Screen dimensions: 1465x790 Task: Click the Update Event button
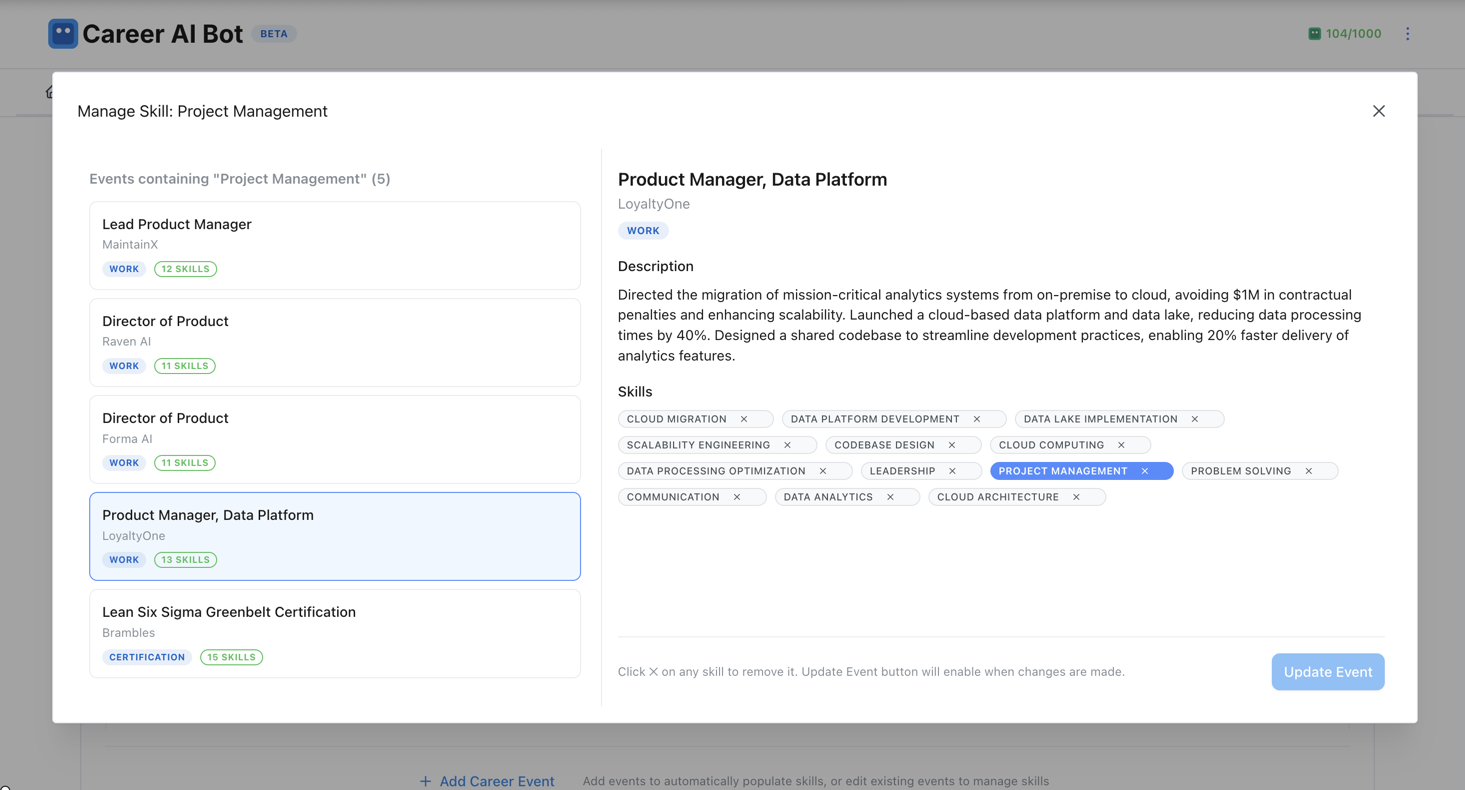(x=1328, y=672)
